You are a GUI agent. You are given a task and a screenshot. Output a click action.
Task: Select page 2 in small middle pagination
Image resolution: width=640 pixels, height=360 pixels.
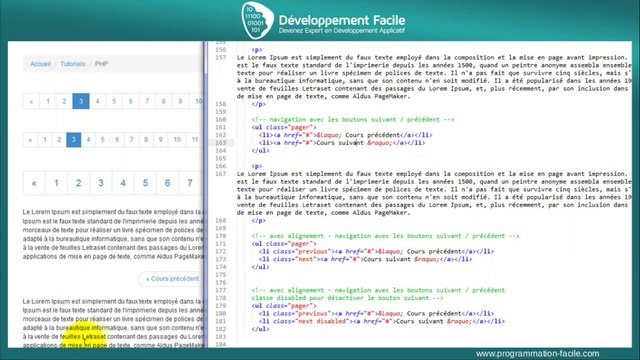pos(59,140)
